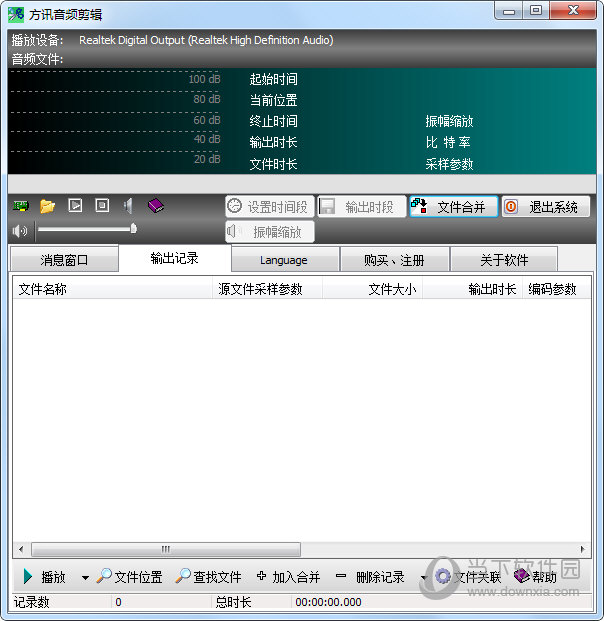Select the 输出记录 tab
604x621 pixels.
pyautogui.click(x=175, y=258)
